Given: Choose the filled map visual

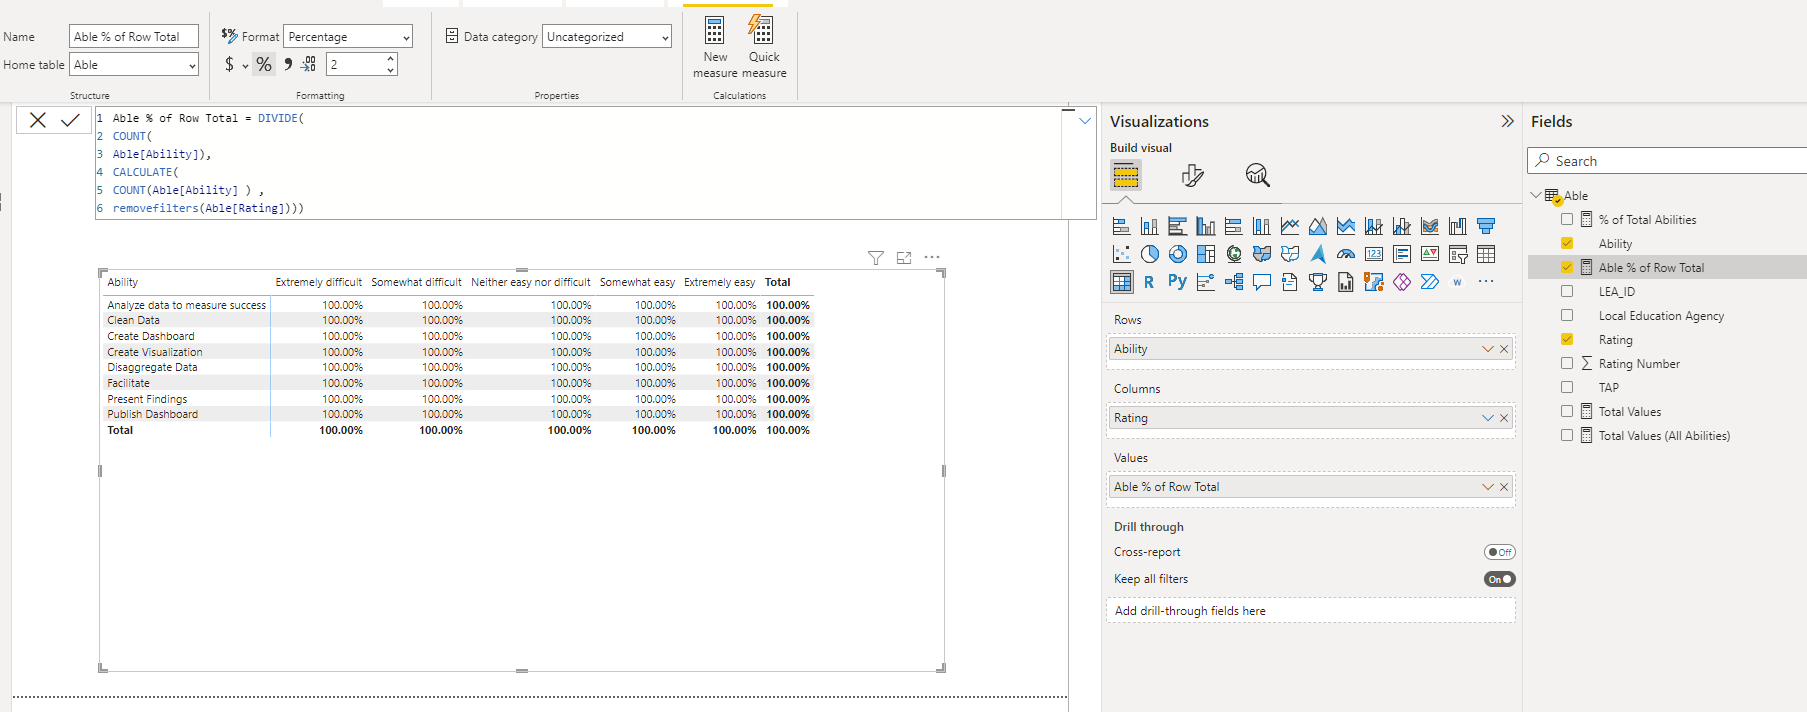Looking at the screenshot, I should (x=1262, y=254).
